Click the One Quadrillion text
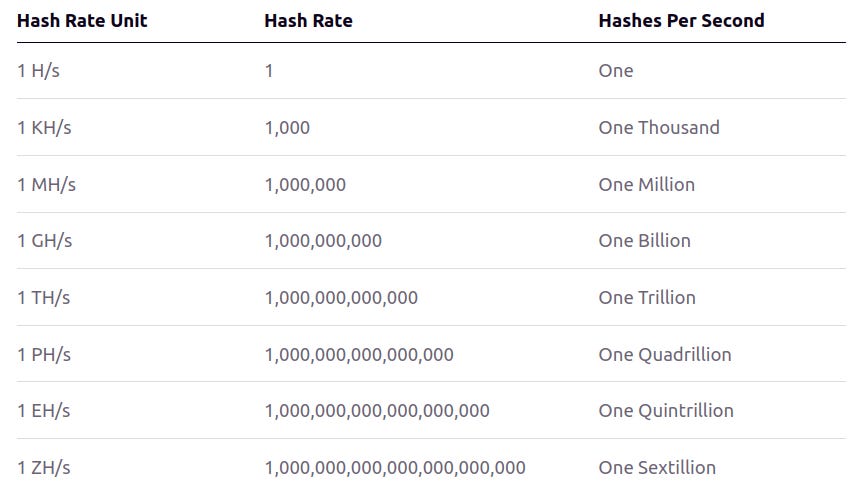 click(665, 355)
